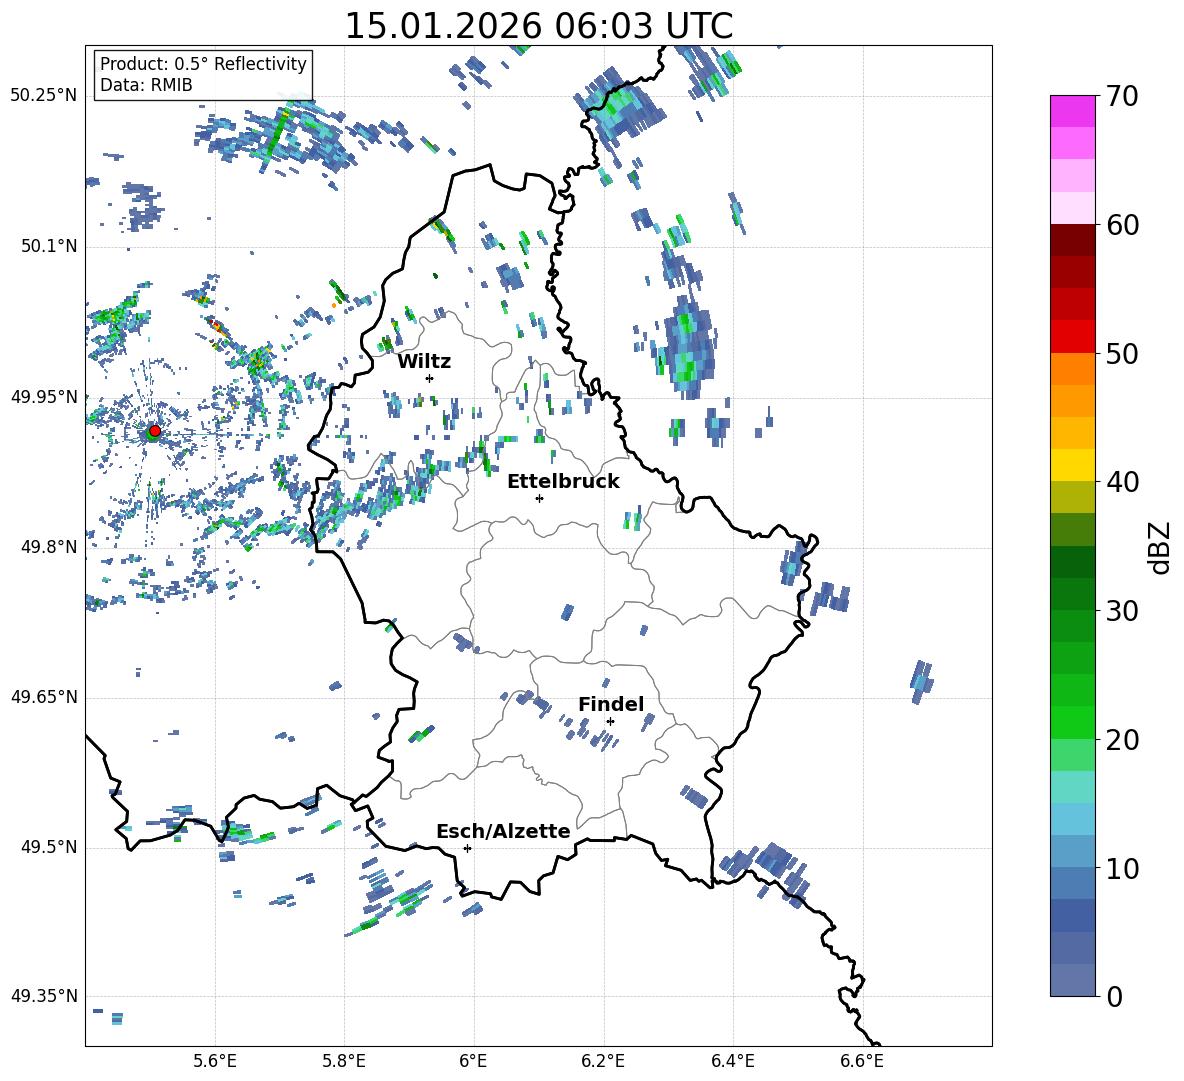Pick the magenta swatch at top of colorbar
The width and height of the screenshot is (1184, 1081).
click(x=1073, y=111)
